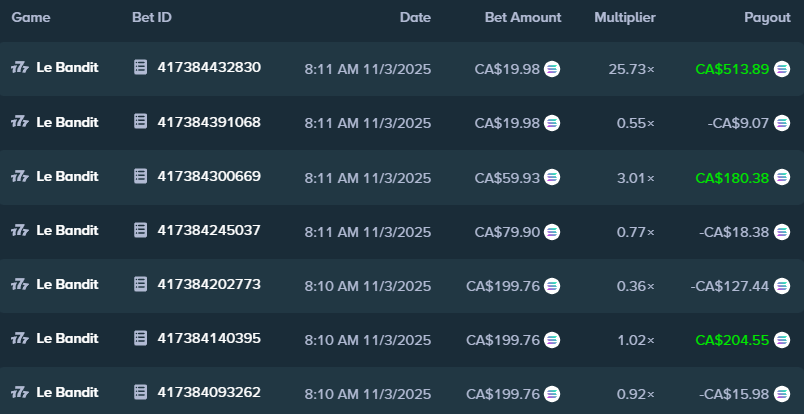Click Solana coin icon beside -CA$18.38 payout
The width and height of the screenshot is (804, 414).
point(782,232)
